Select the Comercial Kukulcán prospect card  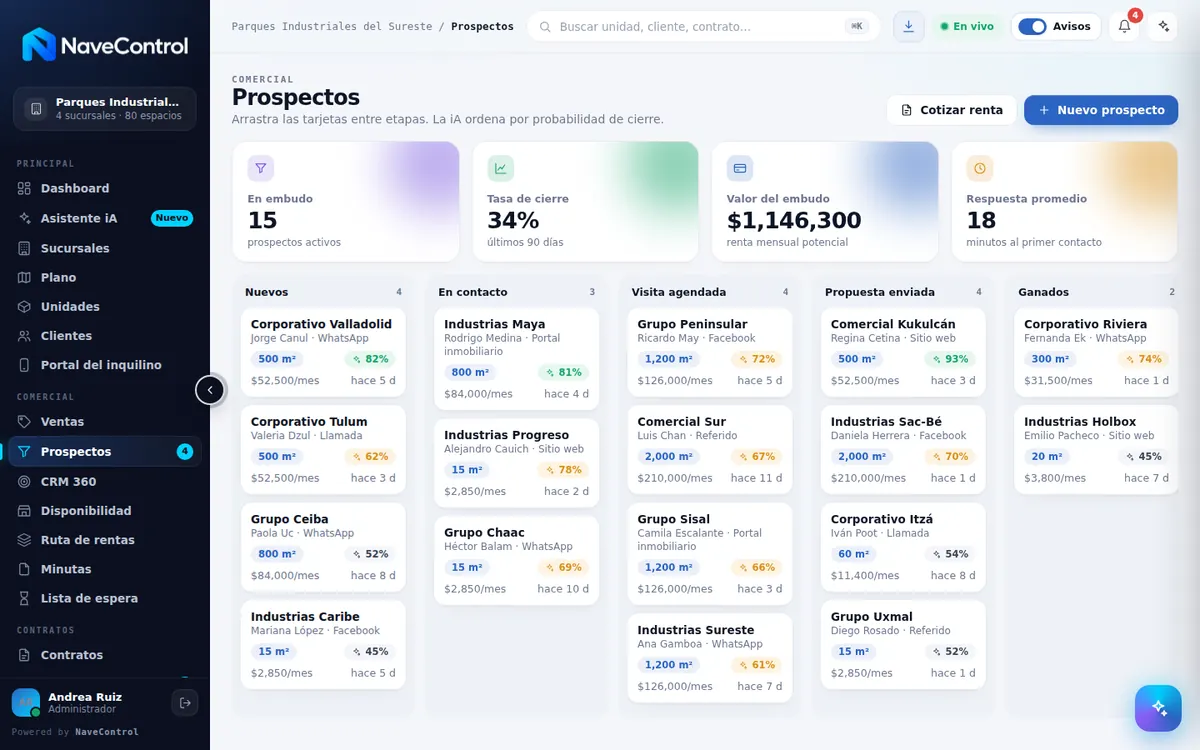coord(903,353)
